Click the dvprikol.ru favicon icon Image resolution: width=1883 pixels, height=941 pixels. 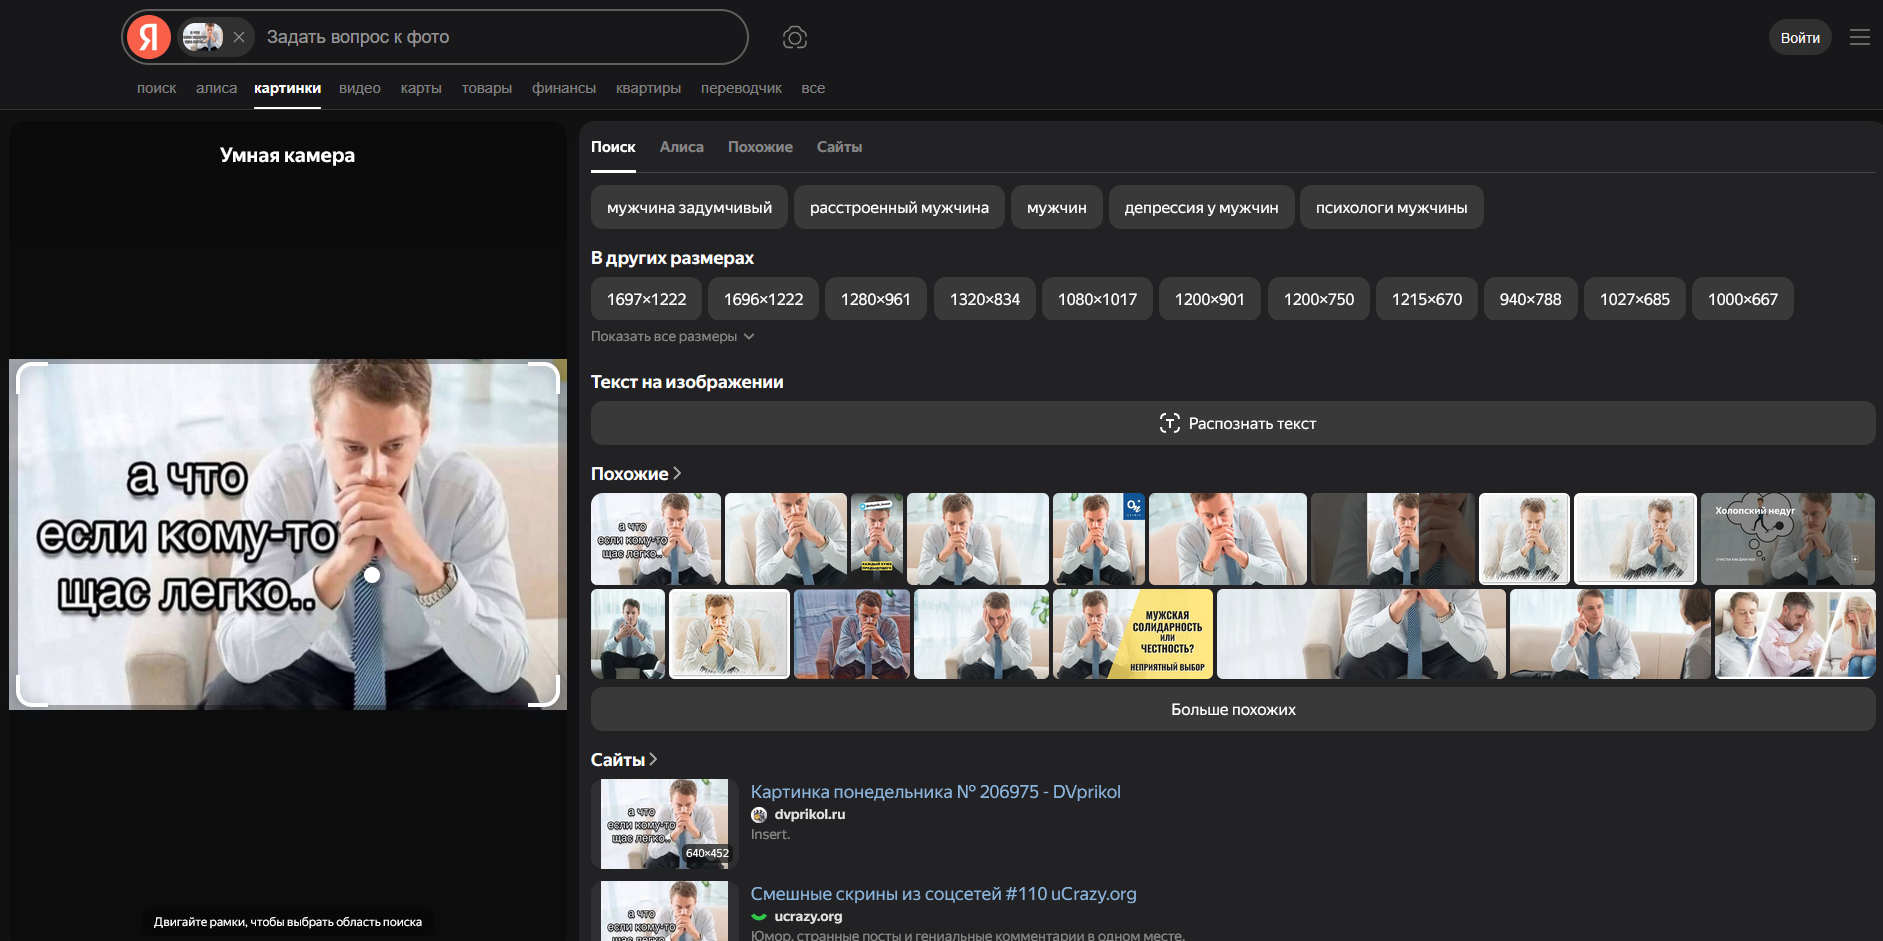point(759,815)
